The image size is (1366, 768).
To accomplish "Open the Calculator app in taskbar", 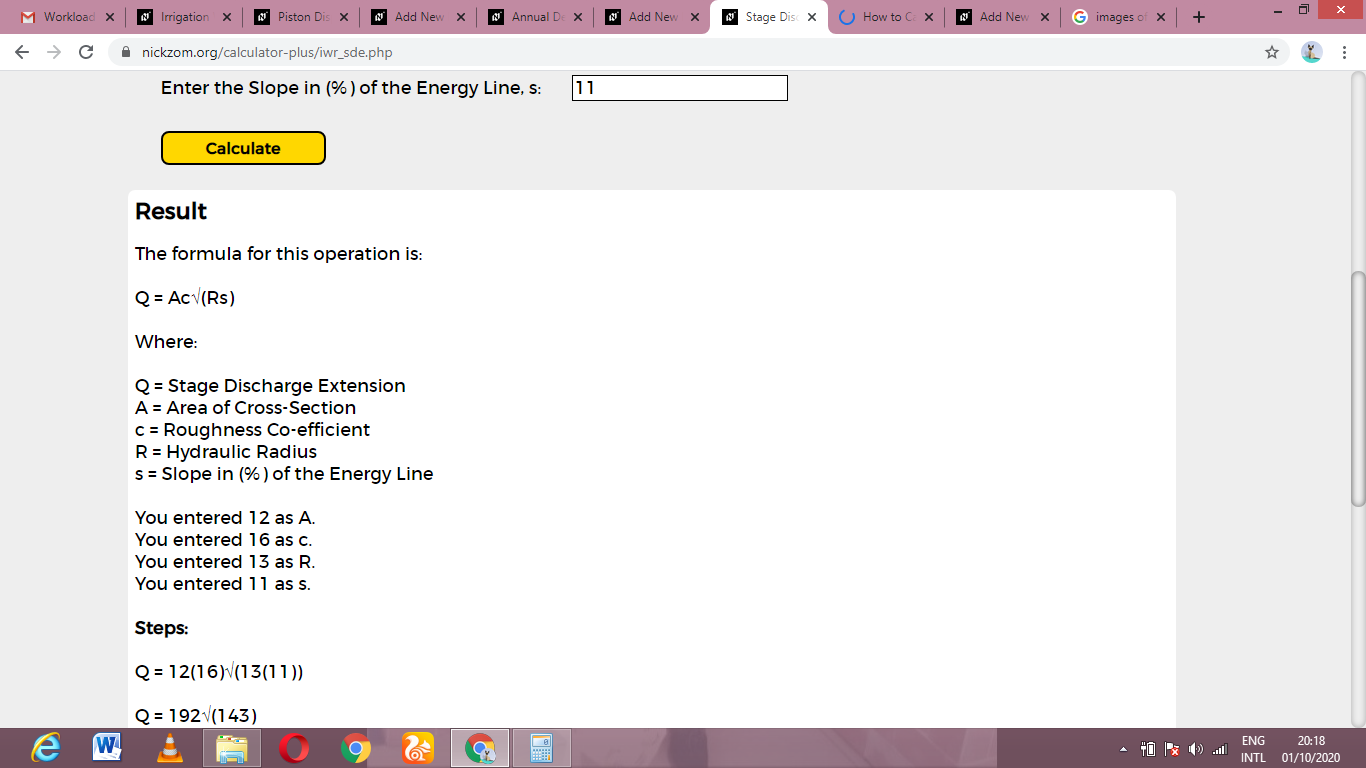I will coord(542,748).
